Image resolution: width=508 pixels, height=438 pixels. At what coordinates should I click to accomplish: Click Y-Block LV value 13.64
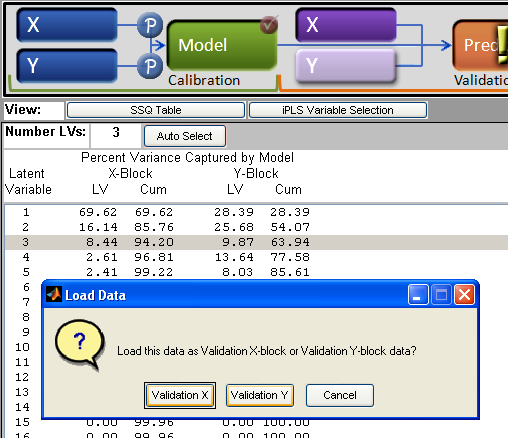point(234,257)
